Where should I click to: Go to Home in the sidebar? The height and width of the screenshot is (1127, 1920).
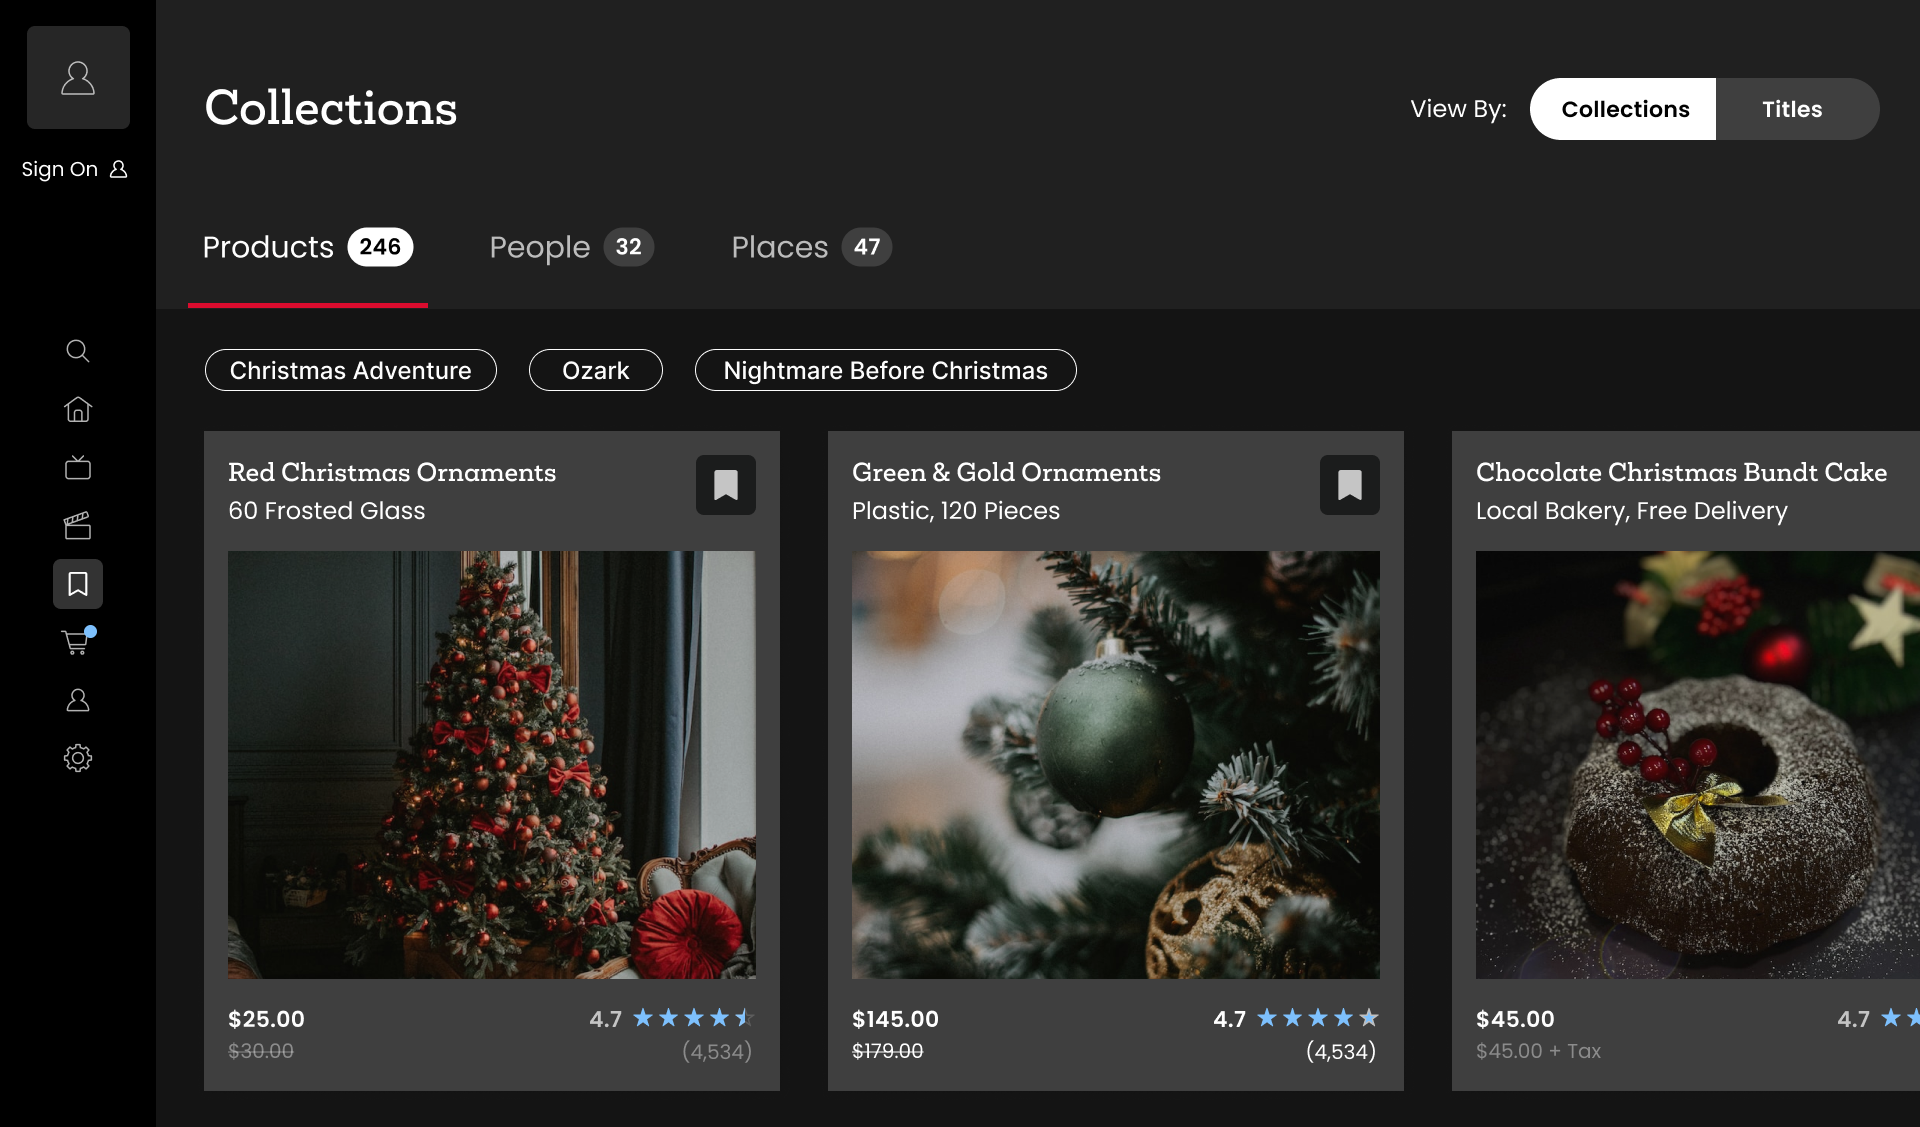coord(78,409)
